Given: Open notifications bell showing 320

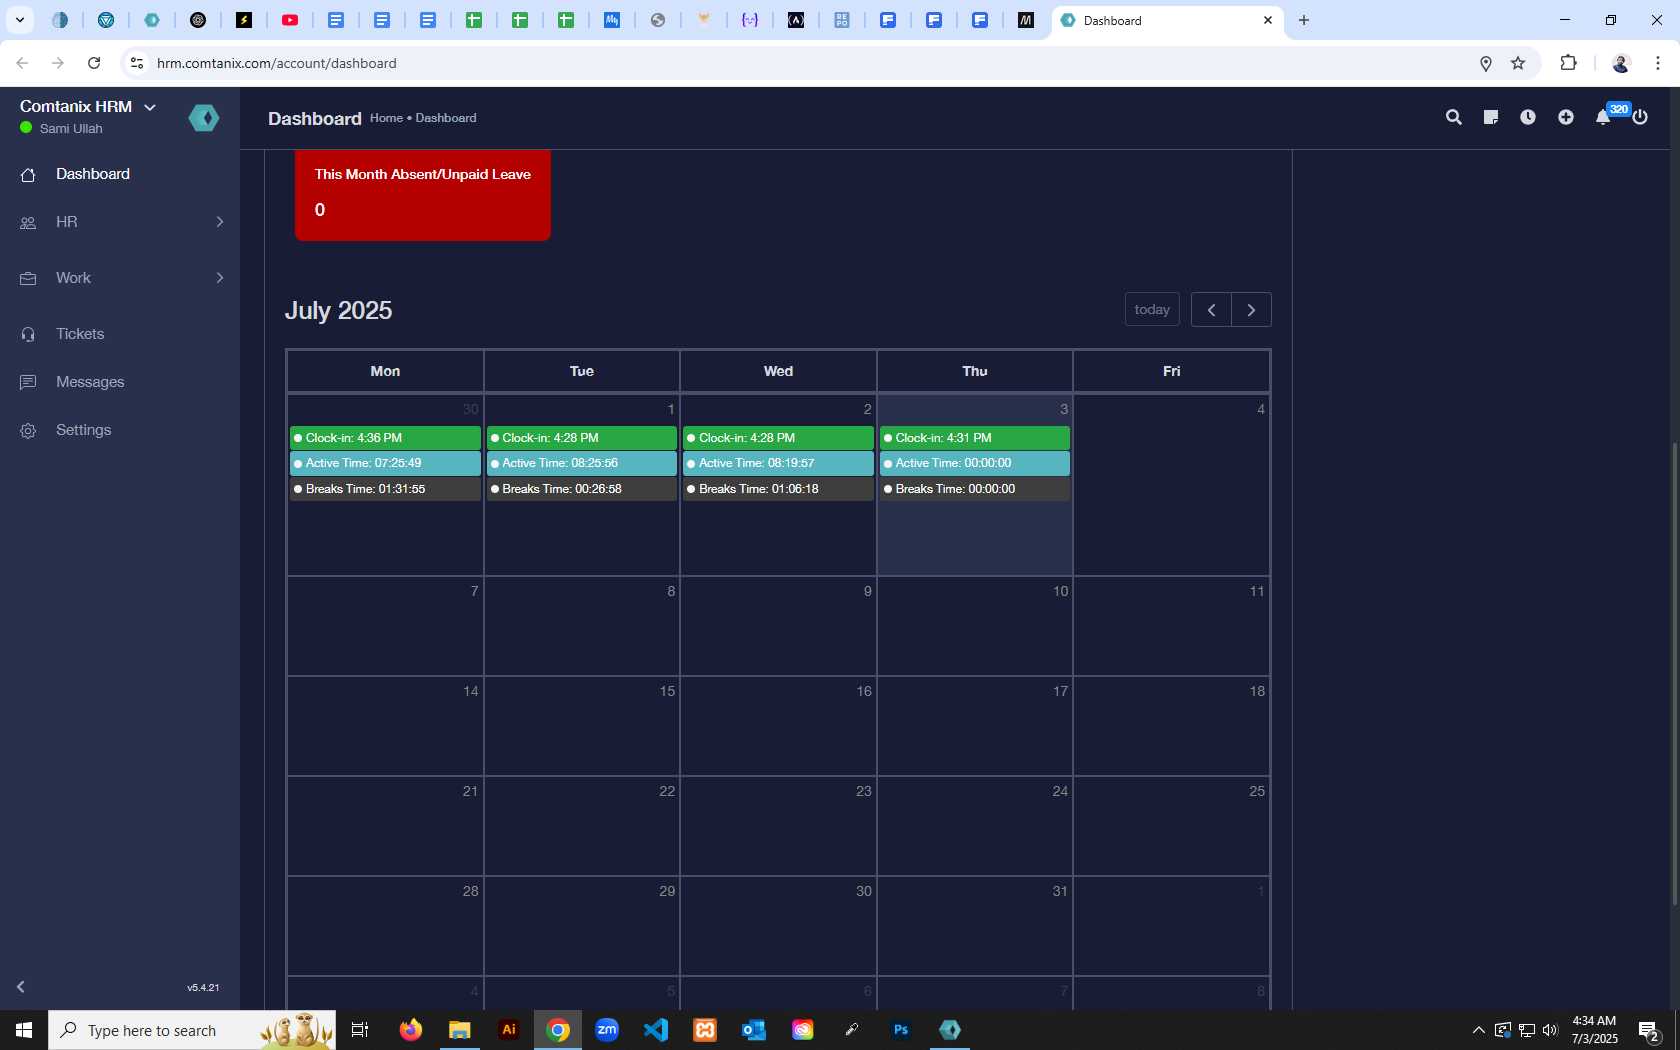Looking at the screenshot, I should [x=1603, y=117].
